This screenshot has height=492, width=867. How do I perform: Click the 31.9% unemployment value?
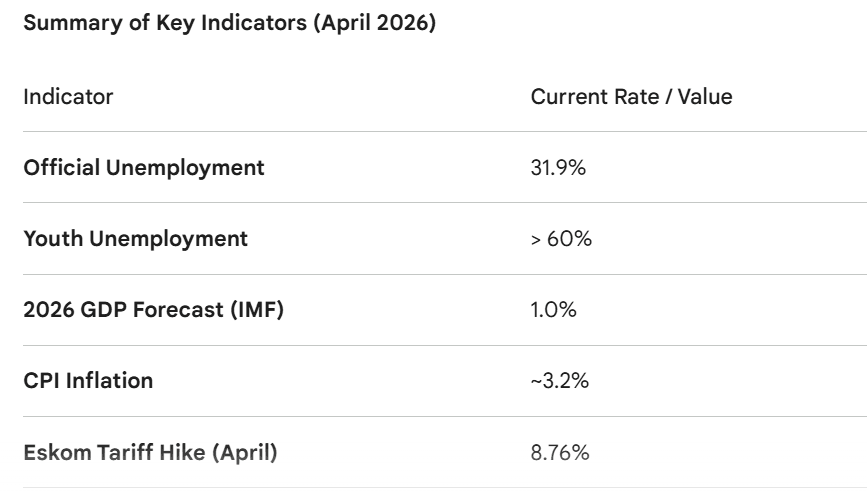[x=558, y=168]
